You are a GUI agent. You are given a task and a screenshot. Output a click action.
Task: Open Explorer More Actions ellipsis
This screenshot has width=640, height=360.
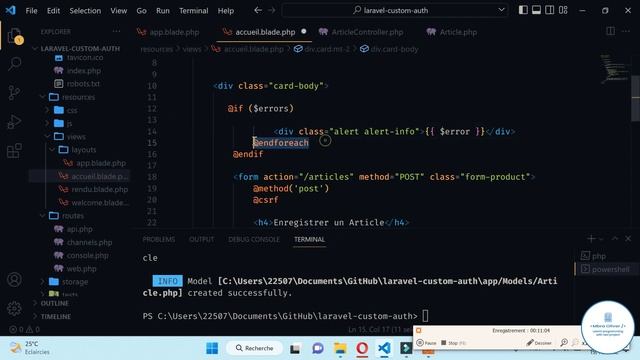pos(116,31)
